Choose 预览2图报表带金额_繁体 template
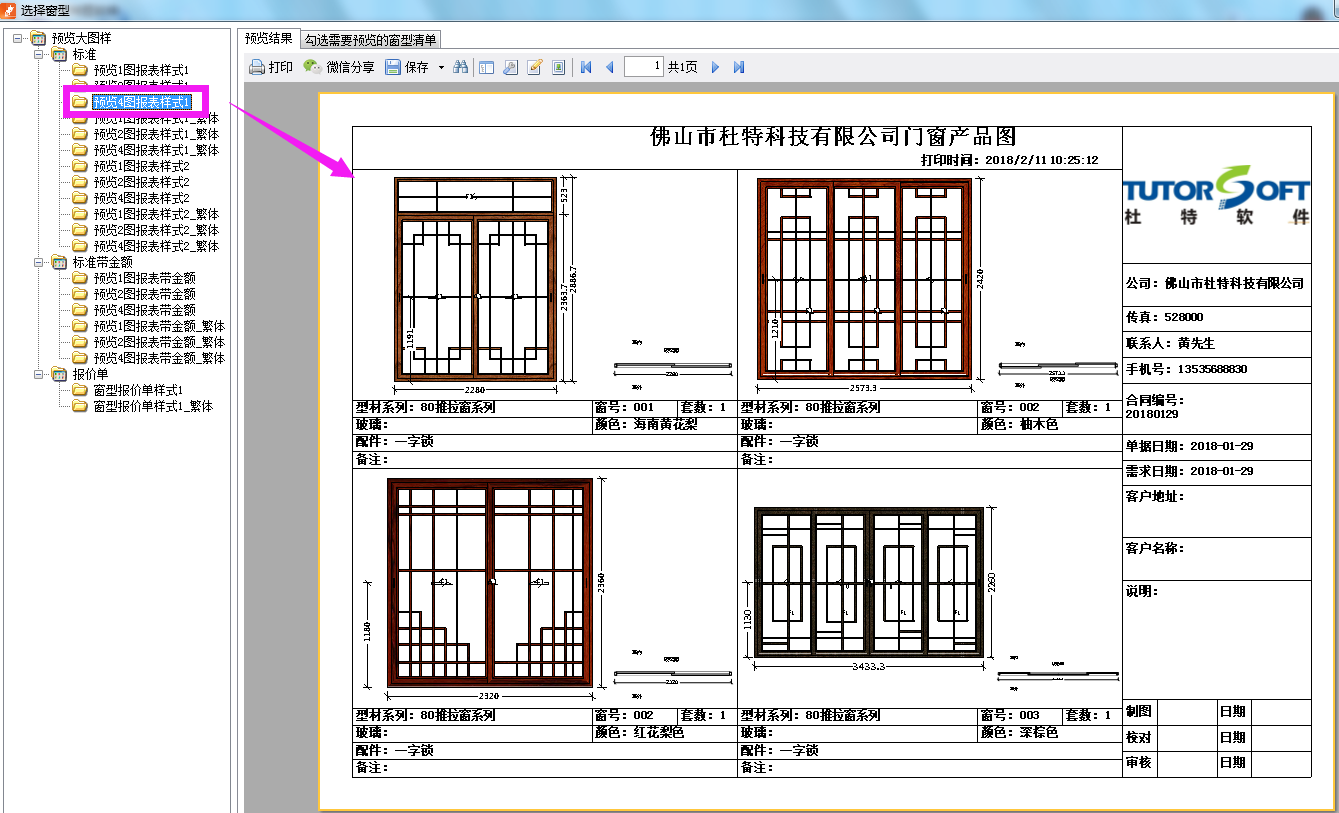The image size is (1339, 813). tap(159, 342)
